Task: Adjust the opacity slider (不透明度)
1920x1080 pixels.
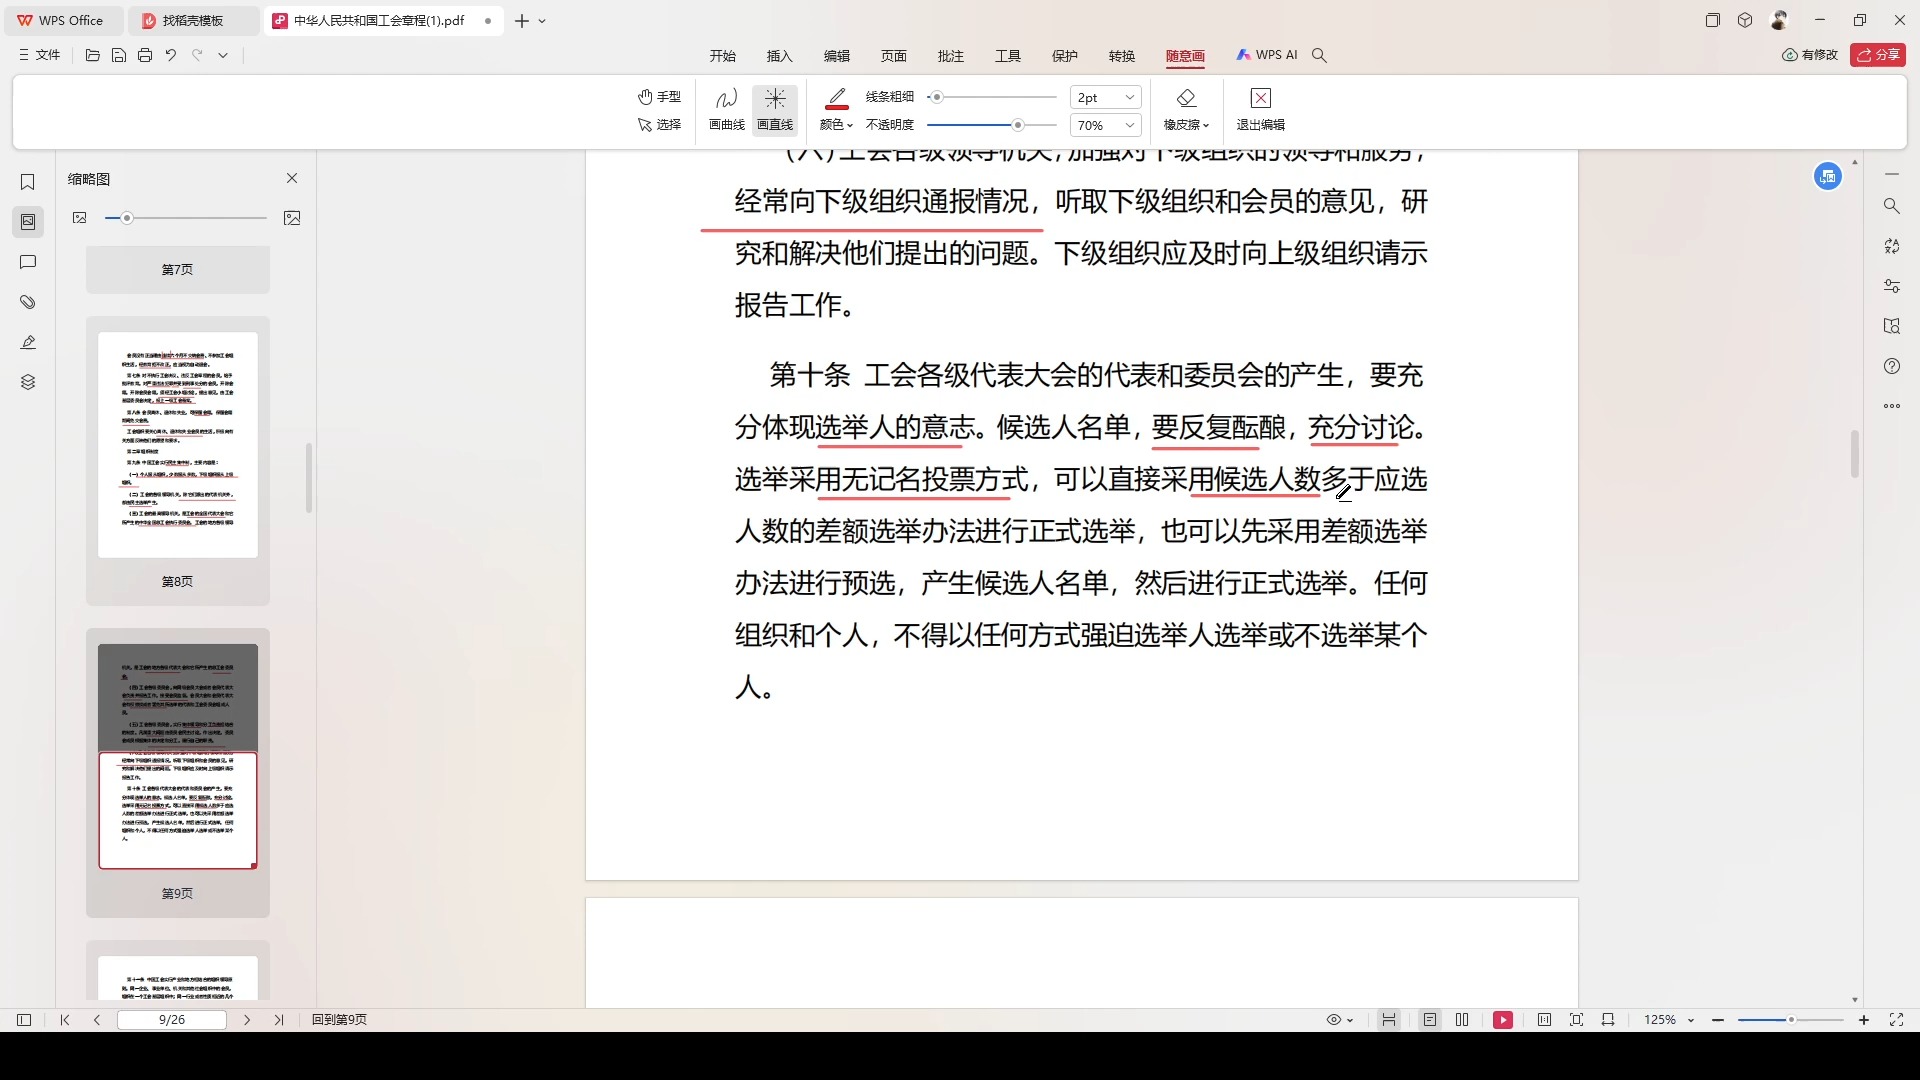Action: pyautogui.click(x=991, y=125)
